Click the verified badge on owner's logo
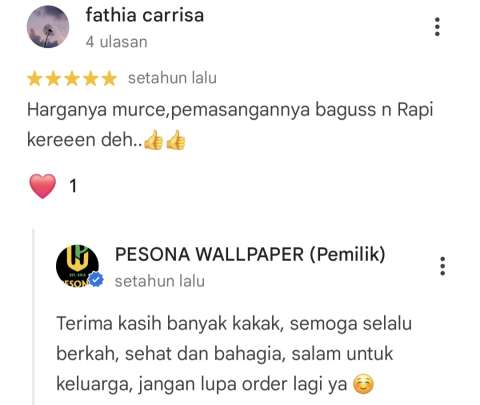Image resolution: width=480 pixels, height=405 pixels. click(x=96, y=279)
